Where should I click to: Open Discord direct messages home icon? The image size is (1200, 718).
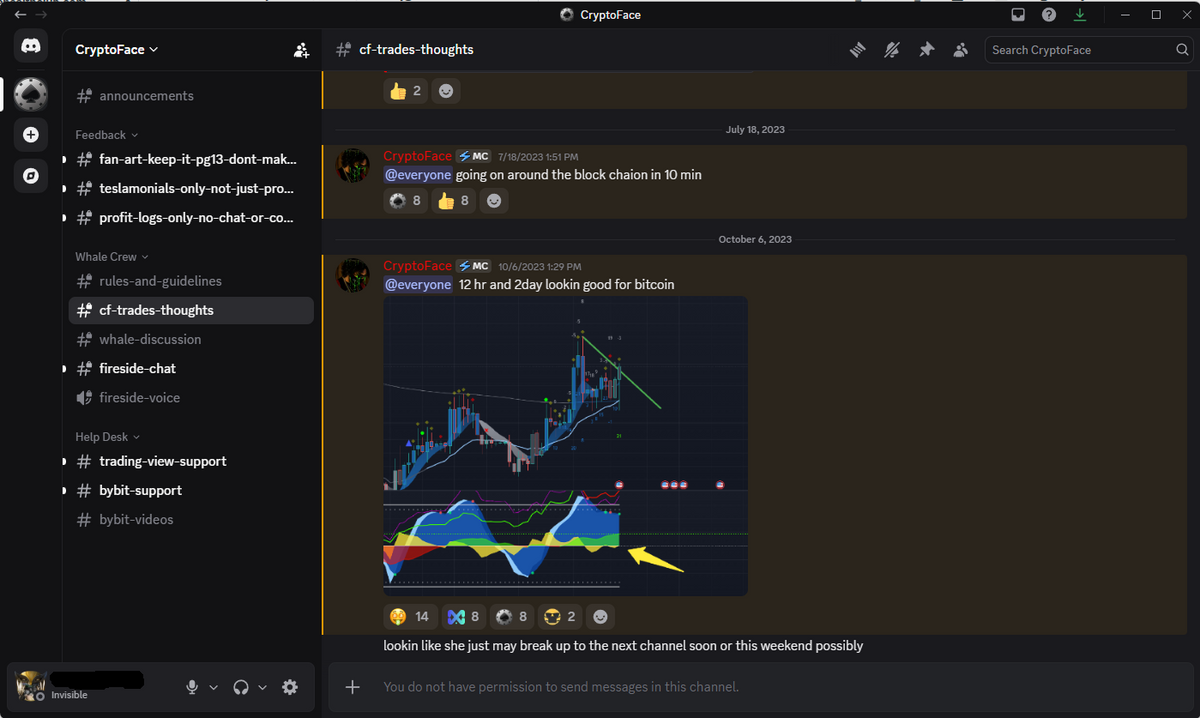(31, 45)
